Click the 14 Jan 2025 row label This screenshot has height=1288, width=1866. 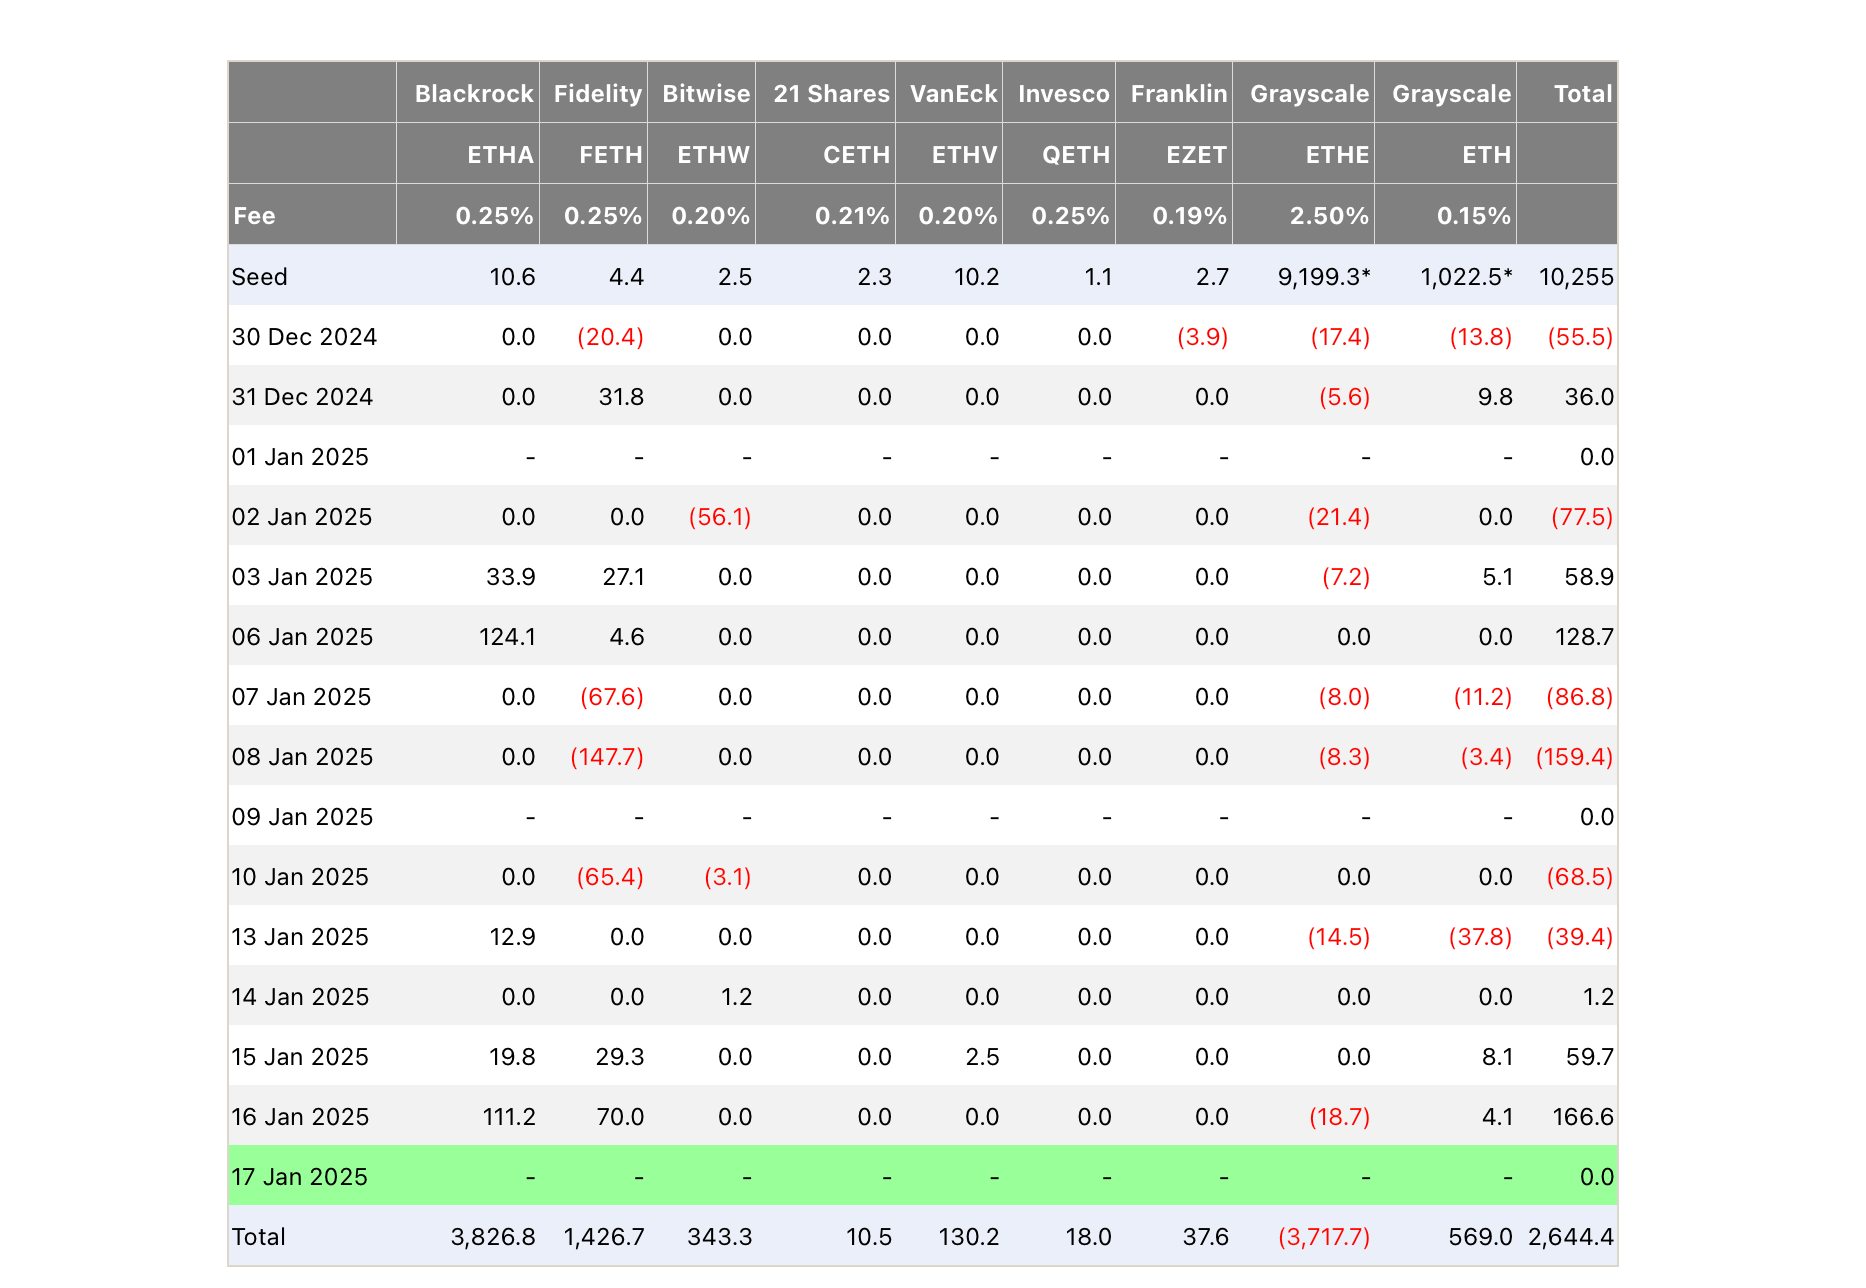(x=300, y=997)
